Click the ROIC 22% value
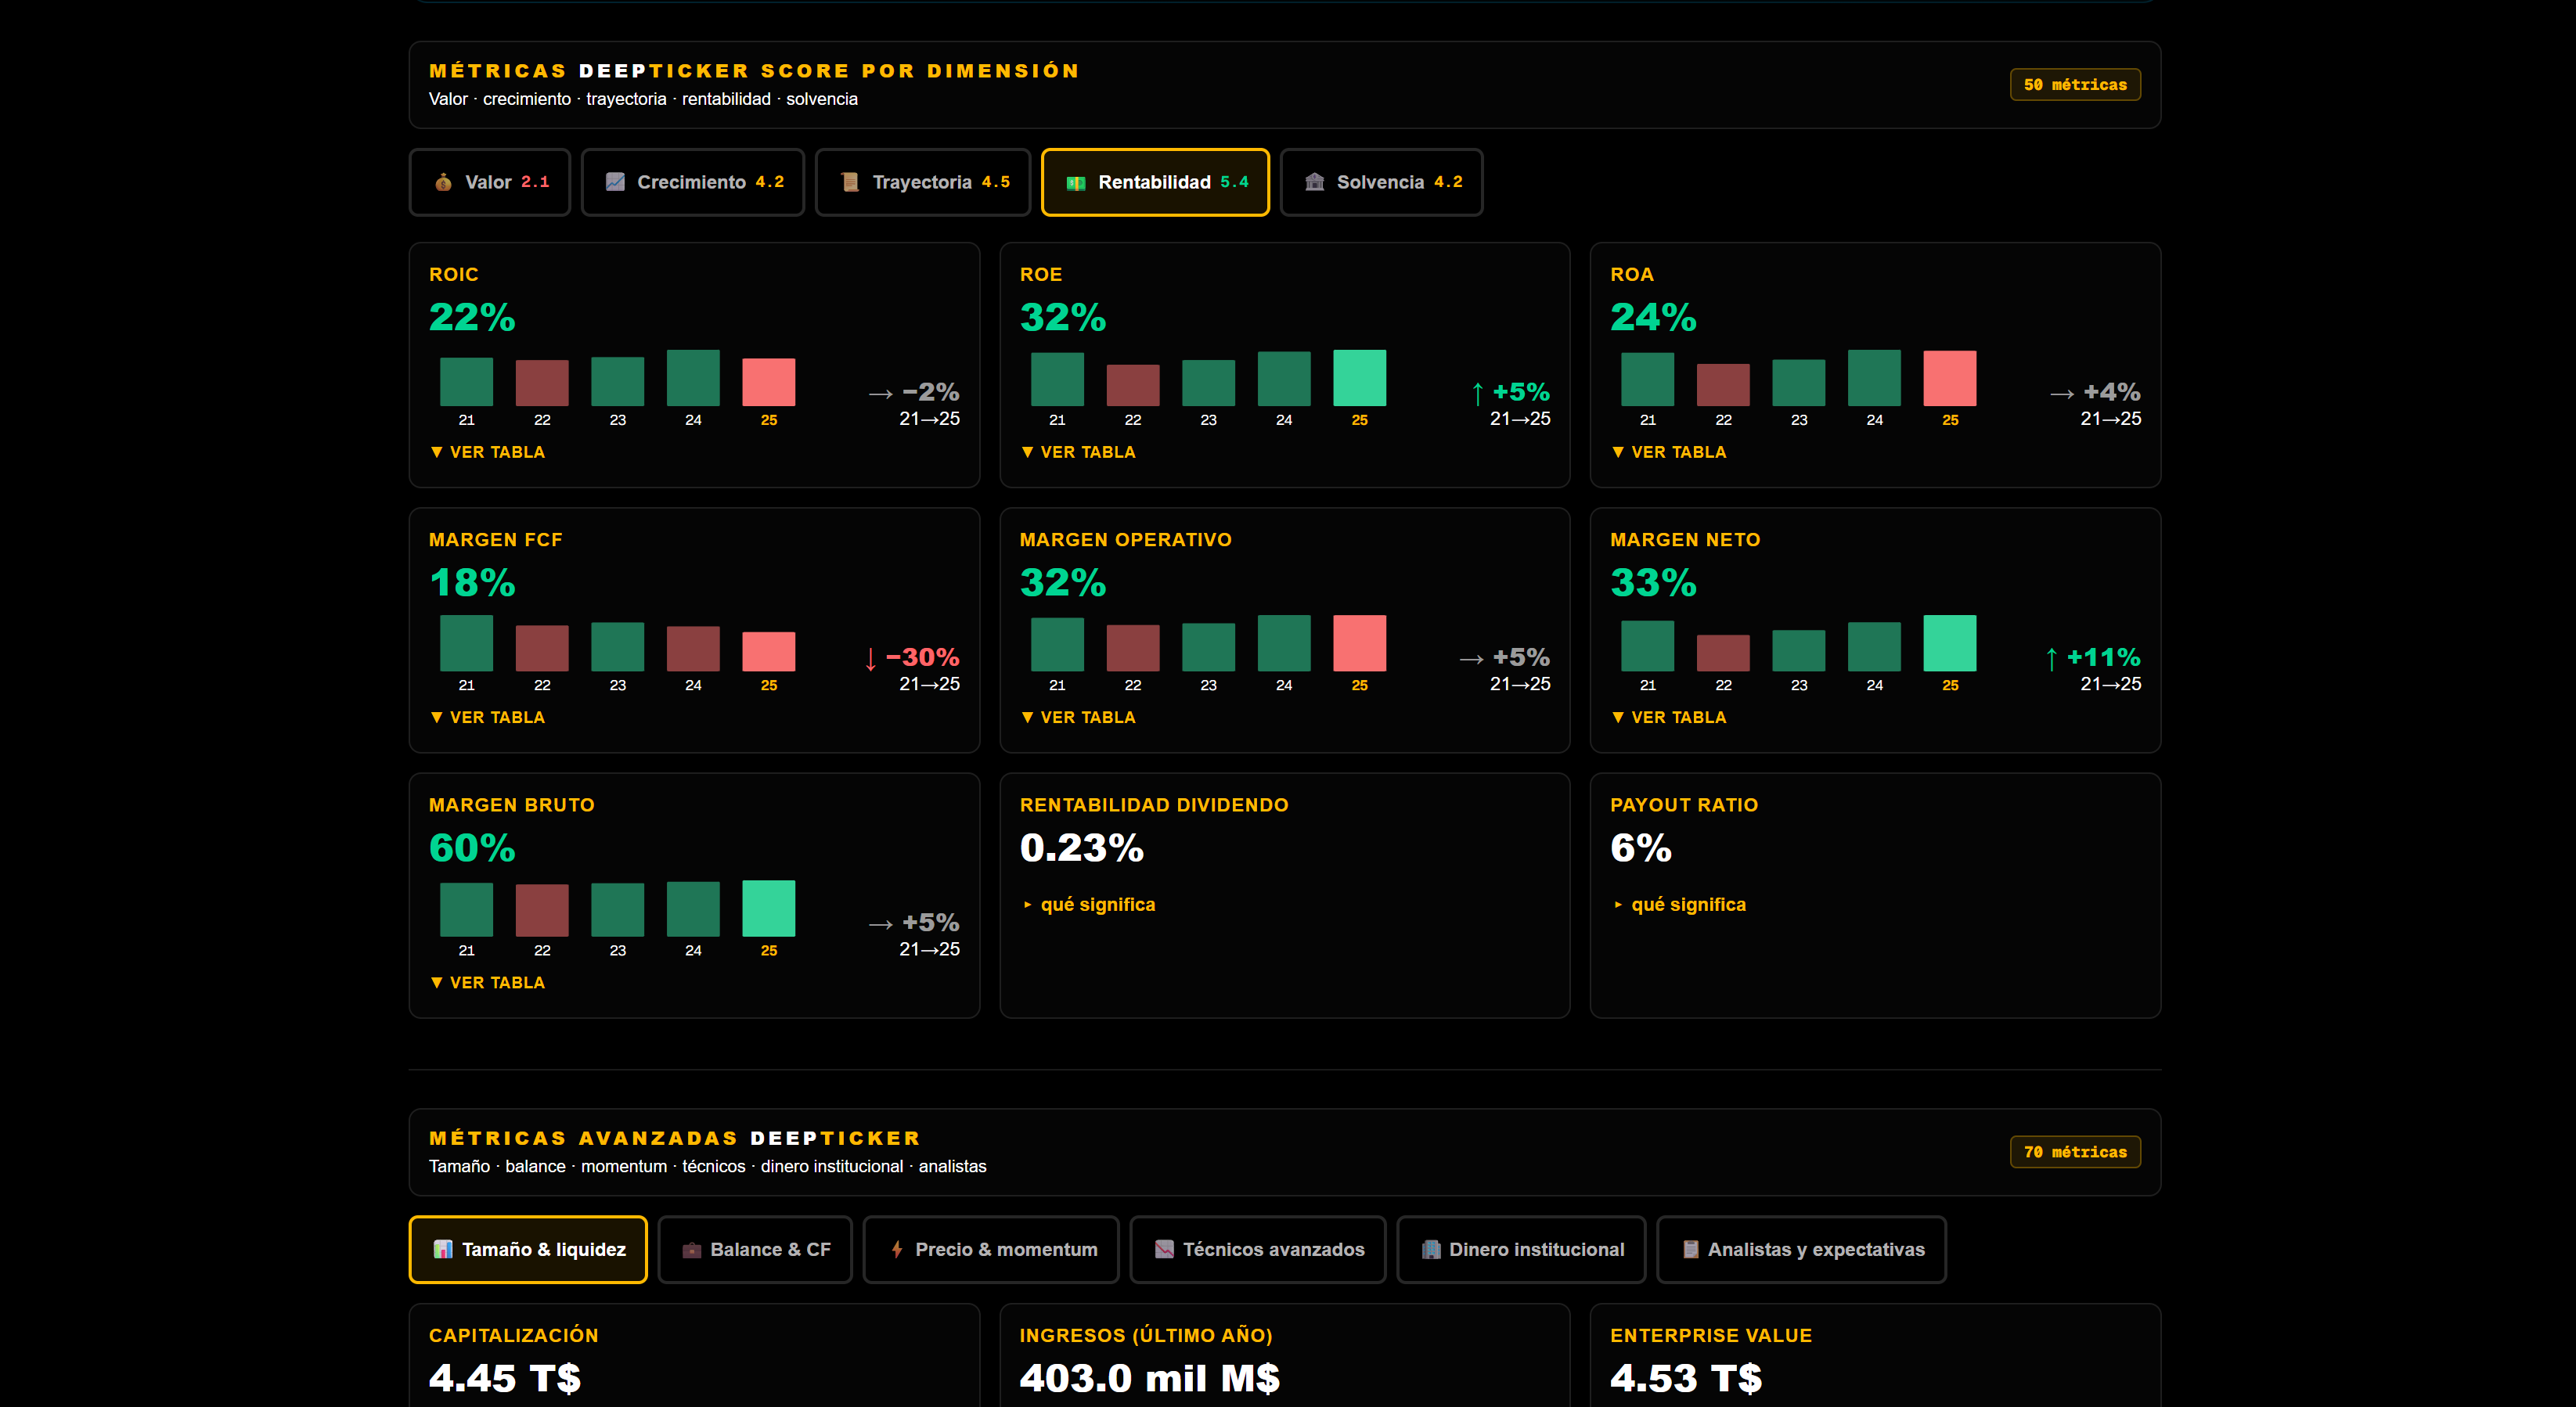The image size is (2576, 1407). tap(472, 317)
